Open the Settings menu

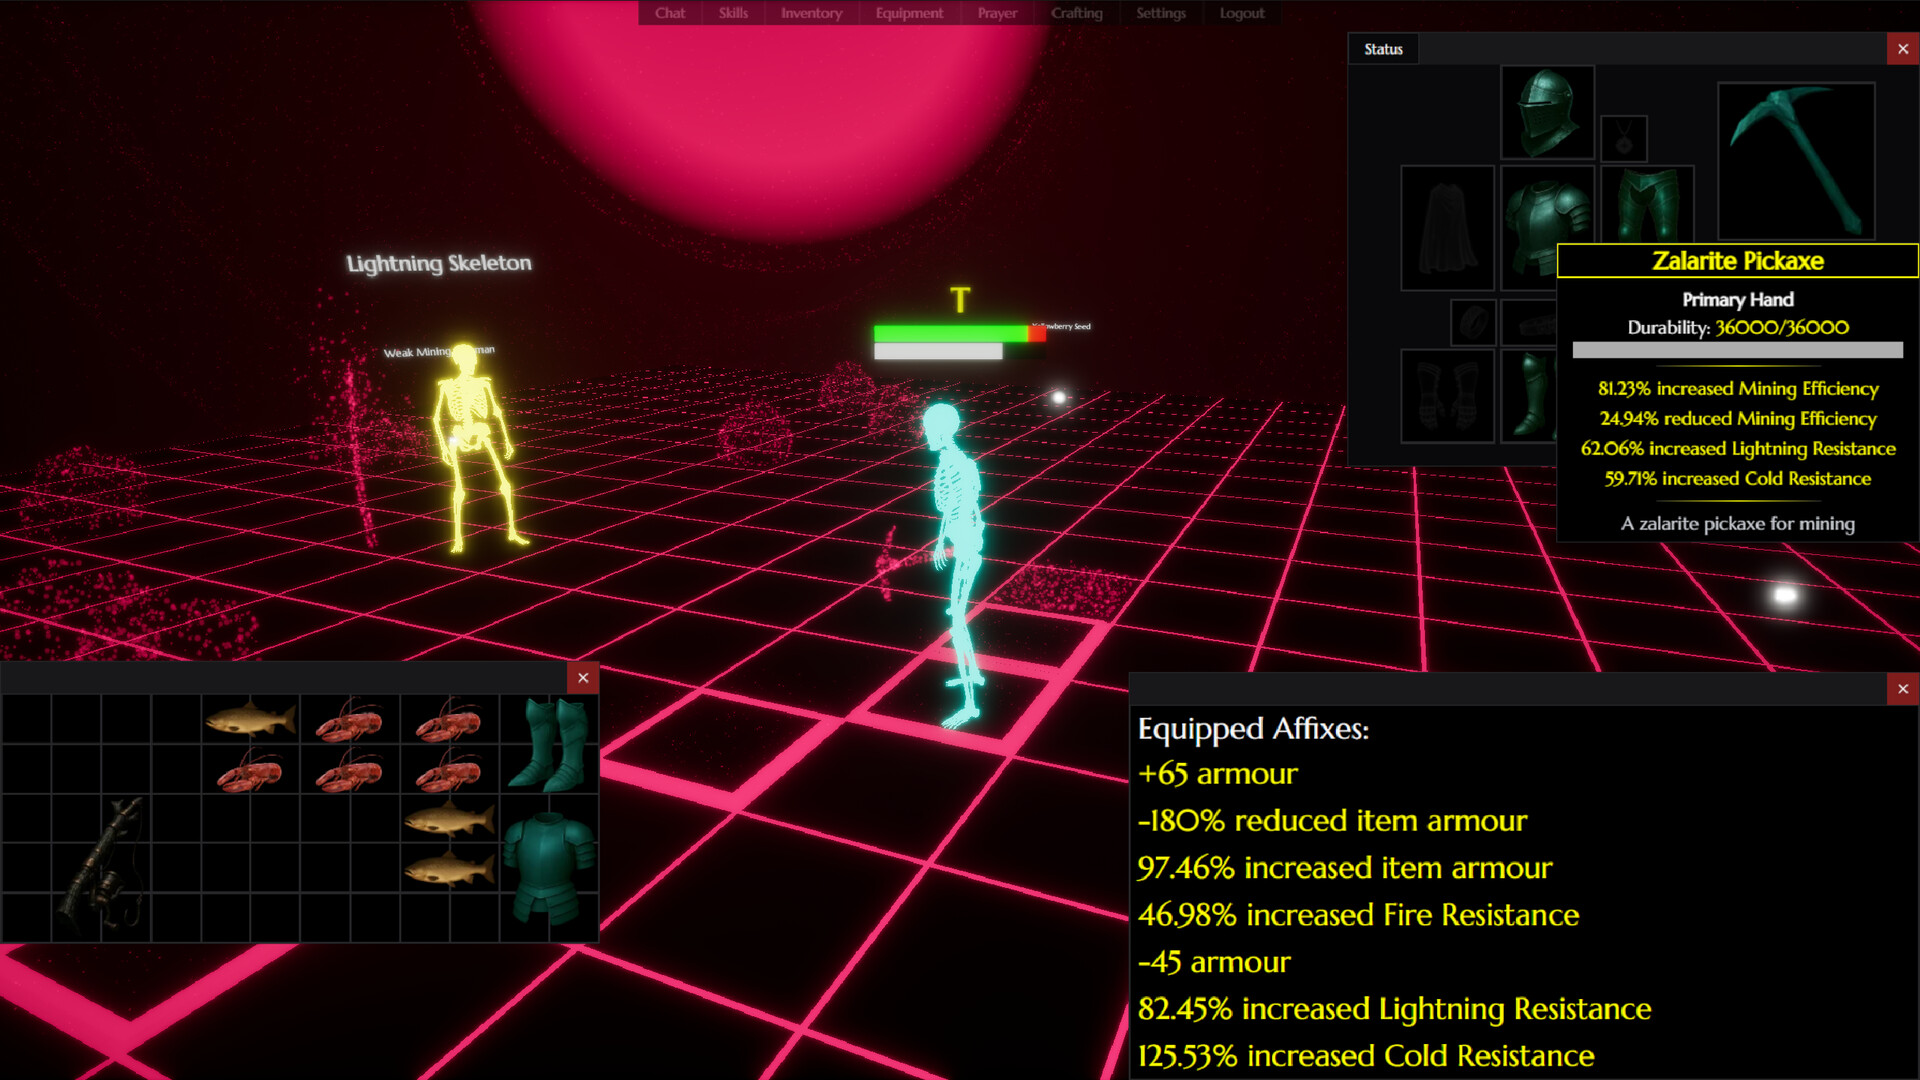tap(1160, 13)
